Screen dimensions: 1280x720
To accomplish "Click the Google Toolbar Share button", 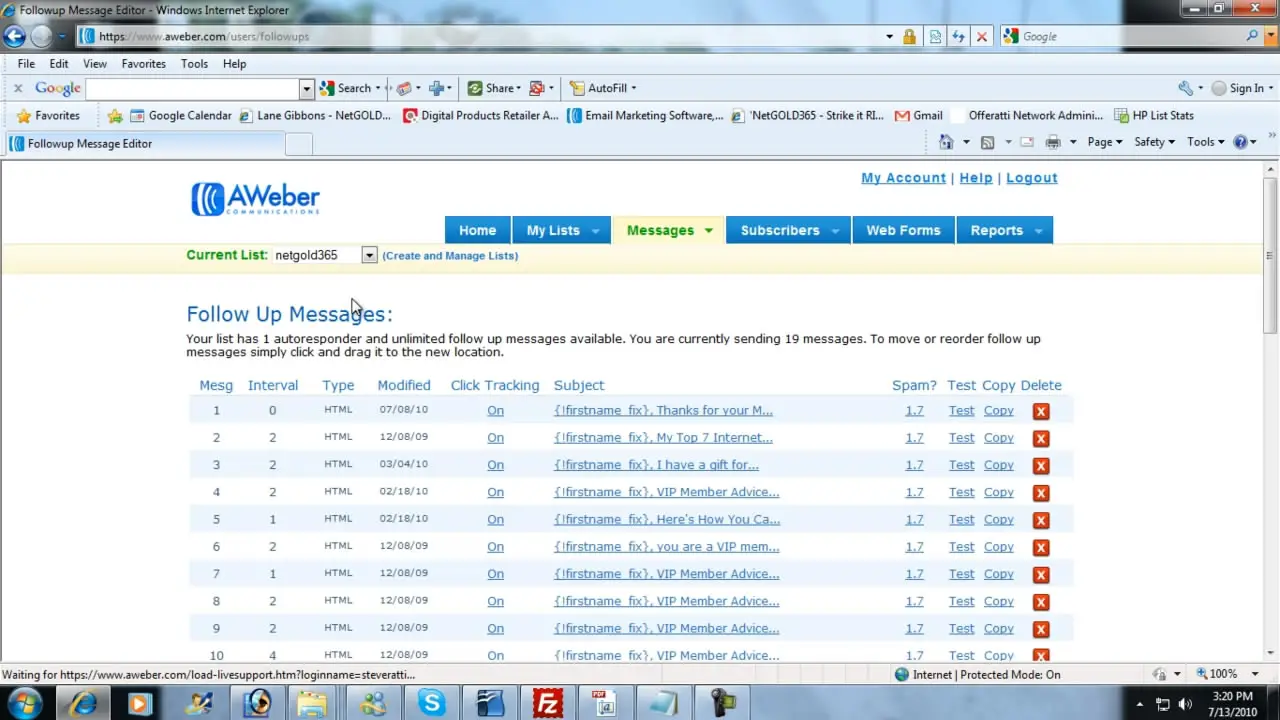I will pos(494,88).
